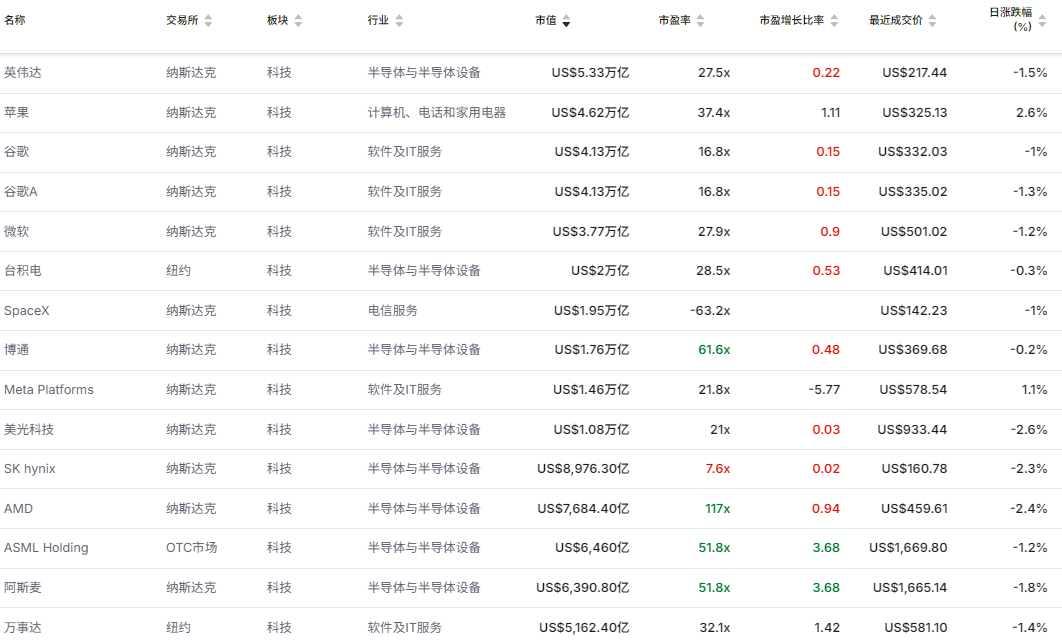Select market cap US$4.62万亿
Viewport: 1062px width, 644px height.
pos(591,112)
